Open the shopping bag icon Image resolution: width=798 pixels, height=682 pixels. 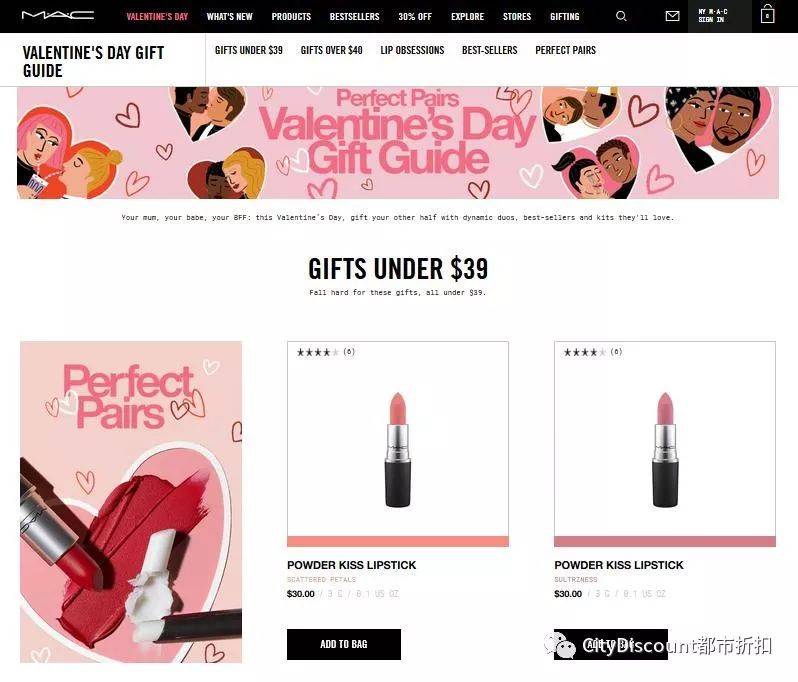pyautogui.click(x=767, y=14)
